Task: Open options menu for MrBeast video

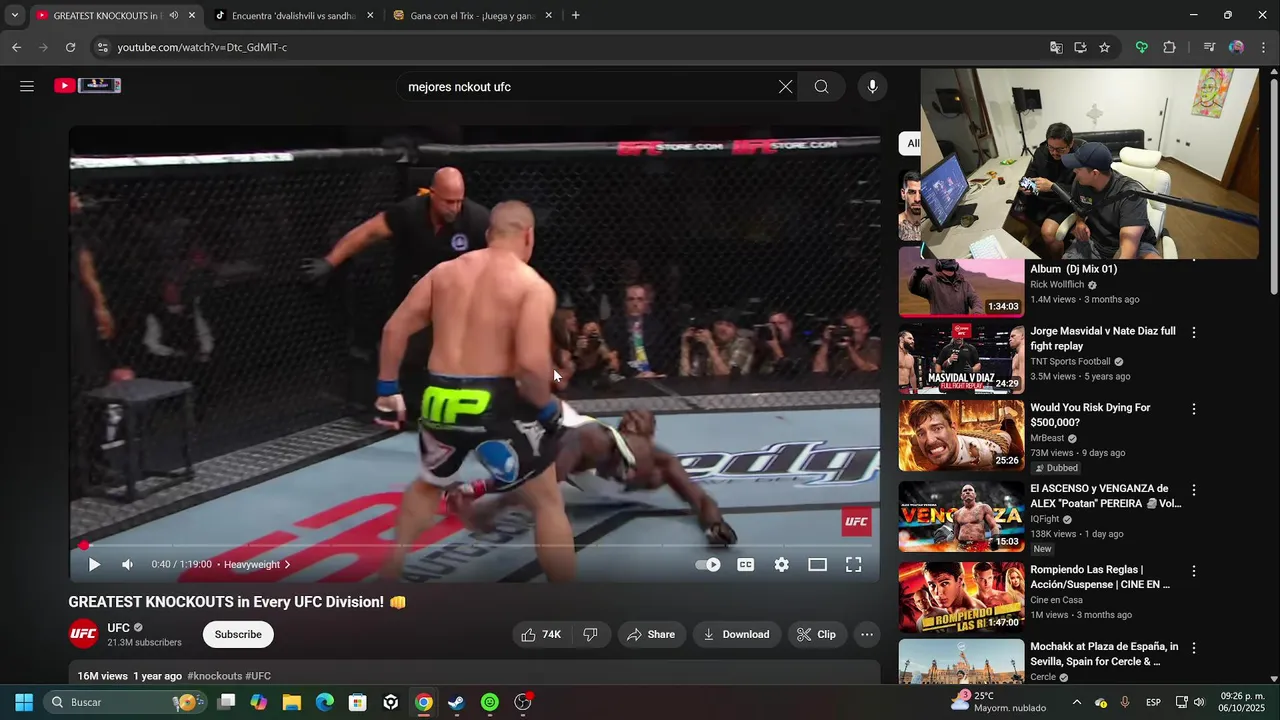Action: coord(1193,409)
